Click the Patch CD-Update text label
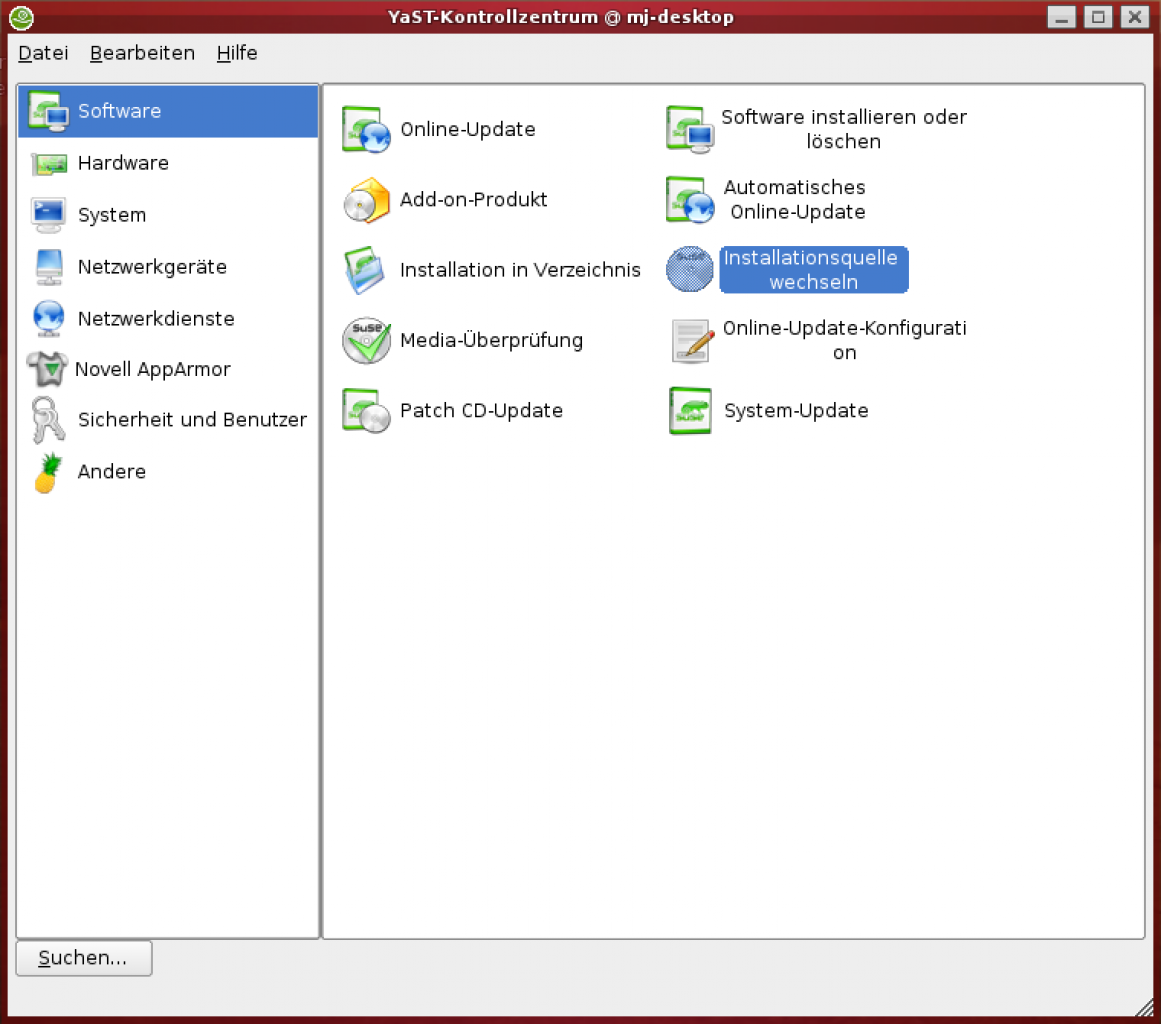 (x=481, y=411)
